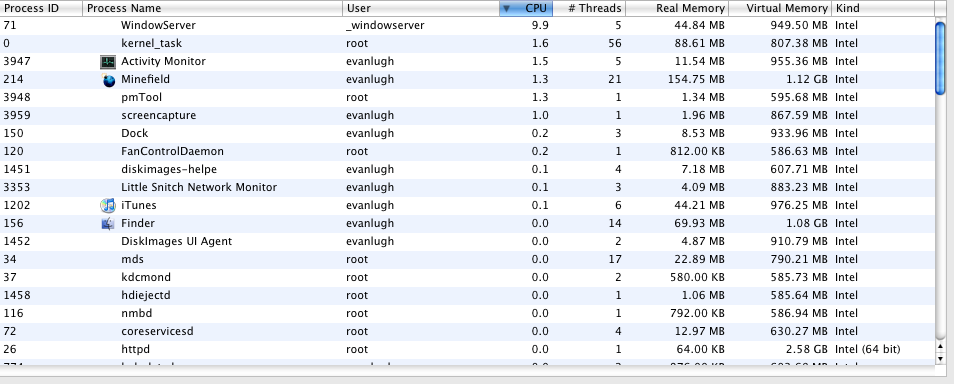
Task: Click the Minefield globe icon
Action: [x=108, y=80]
